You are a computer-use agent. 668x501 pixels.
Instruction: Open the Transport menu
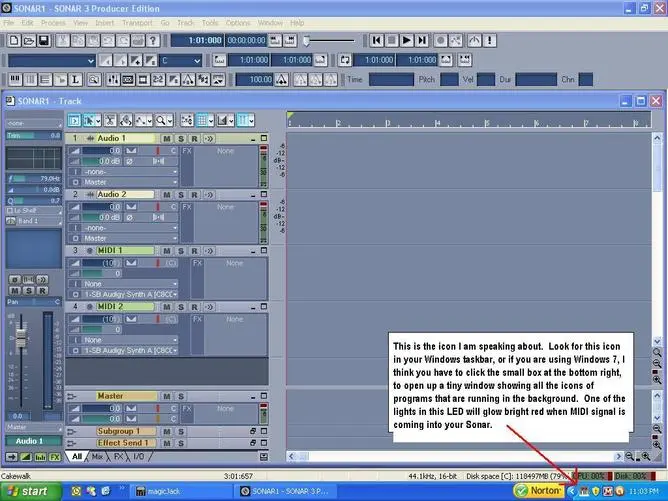[x=137, y=23]
